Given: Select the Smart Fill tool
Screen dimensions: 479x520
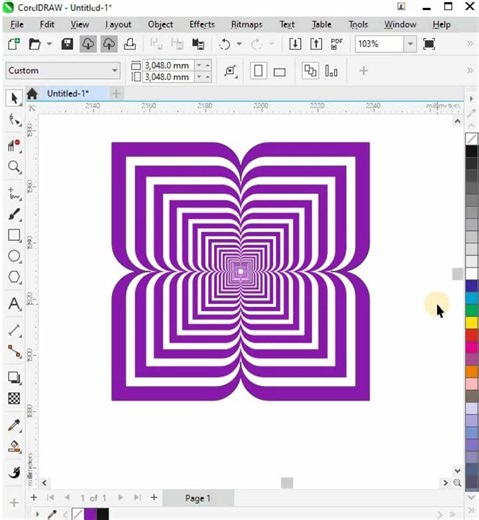Looking at the screenshot, I should pyautogui.click(x=14, y=472).
